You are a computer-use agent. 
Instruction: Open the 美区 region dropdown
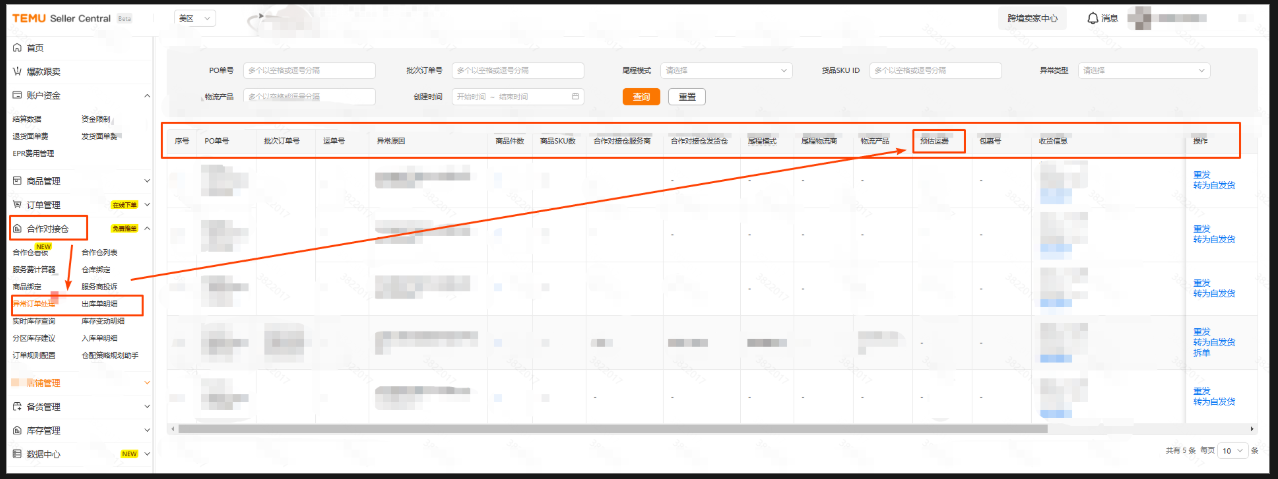[x=194, y=18]
